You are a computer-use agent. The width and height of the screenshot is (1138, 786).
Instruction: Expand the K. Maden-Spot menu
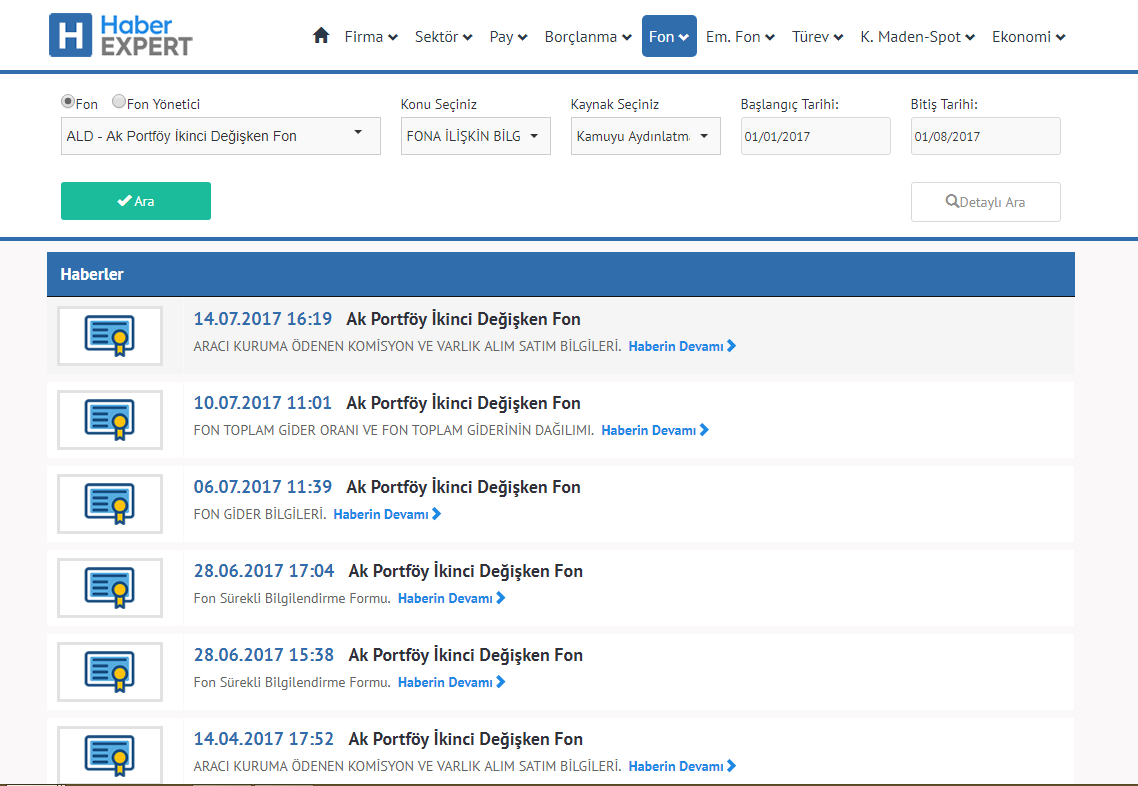(917, 36)
